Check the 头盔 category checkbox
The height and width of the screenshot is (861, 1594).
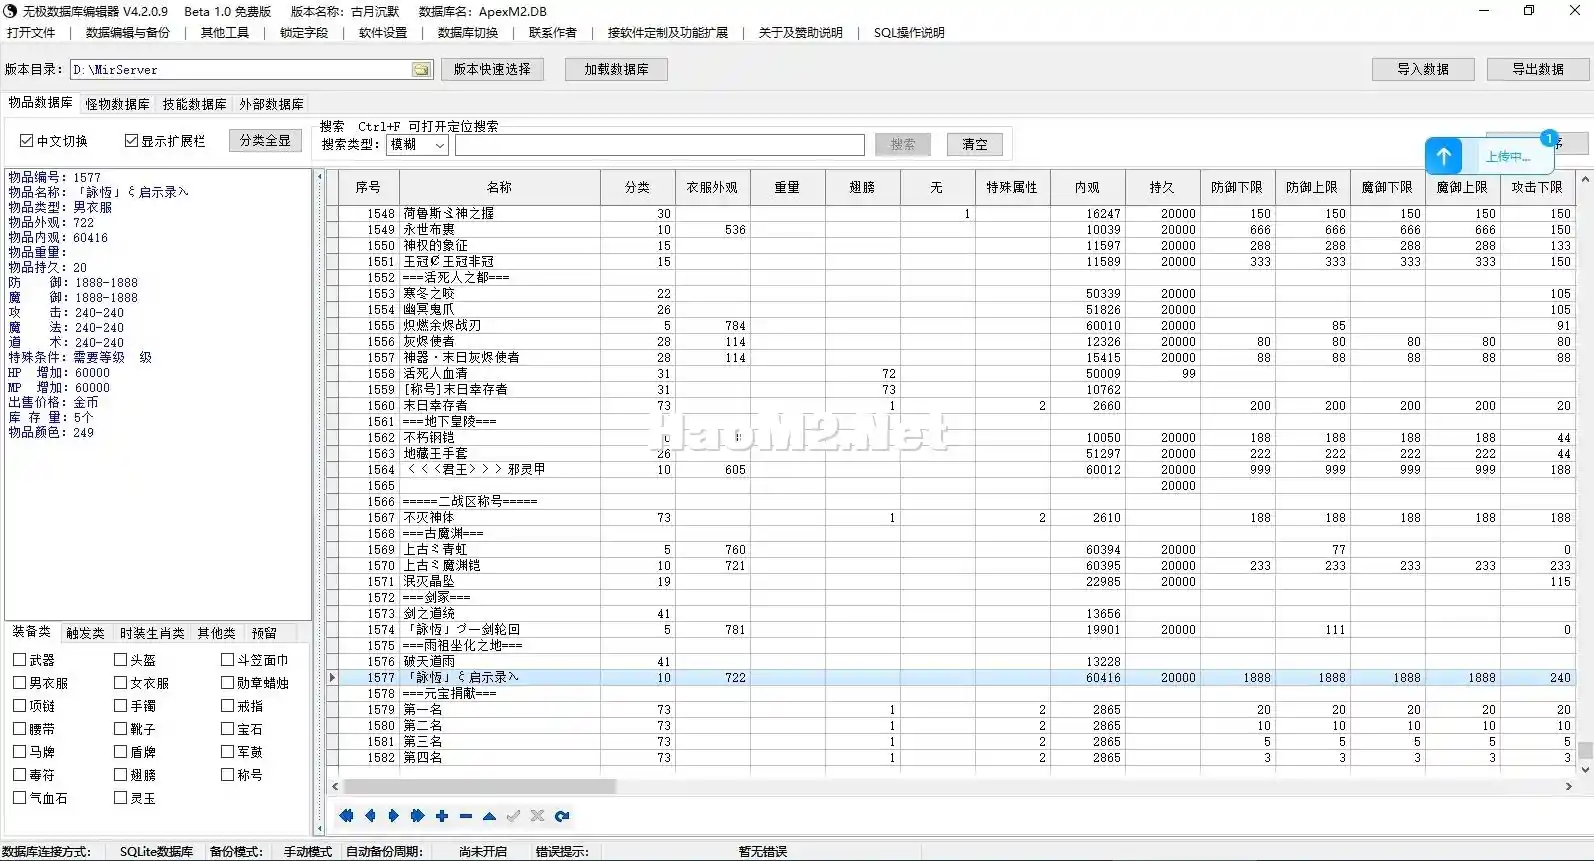[x=120, y=660]
